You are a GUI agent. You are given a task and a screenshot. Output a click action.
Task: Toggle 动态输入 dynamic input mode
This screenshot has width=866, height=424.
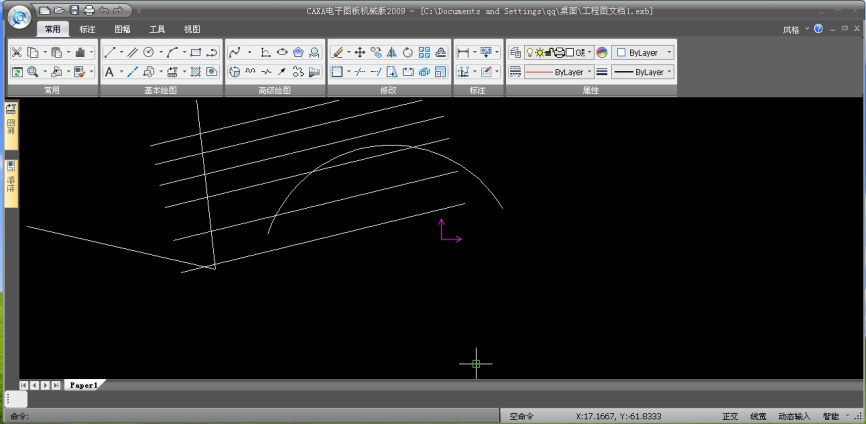(x=794, y=416)
